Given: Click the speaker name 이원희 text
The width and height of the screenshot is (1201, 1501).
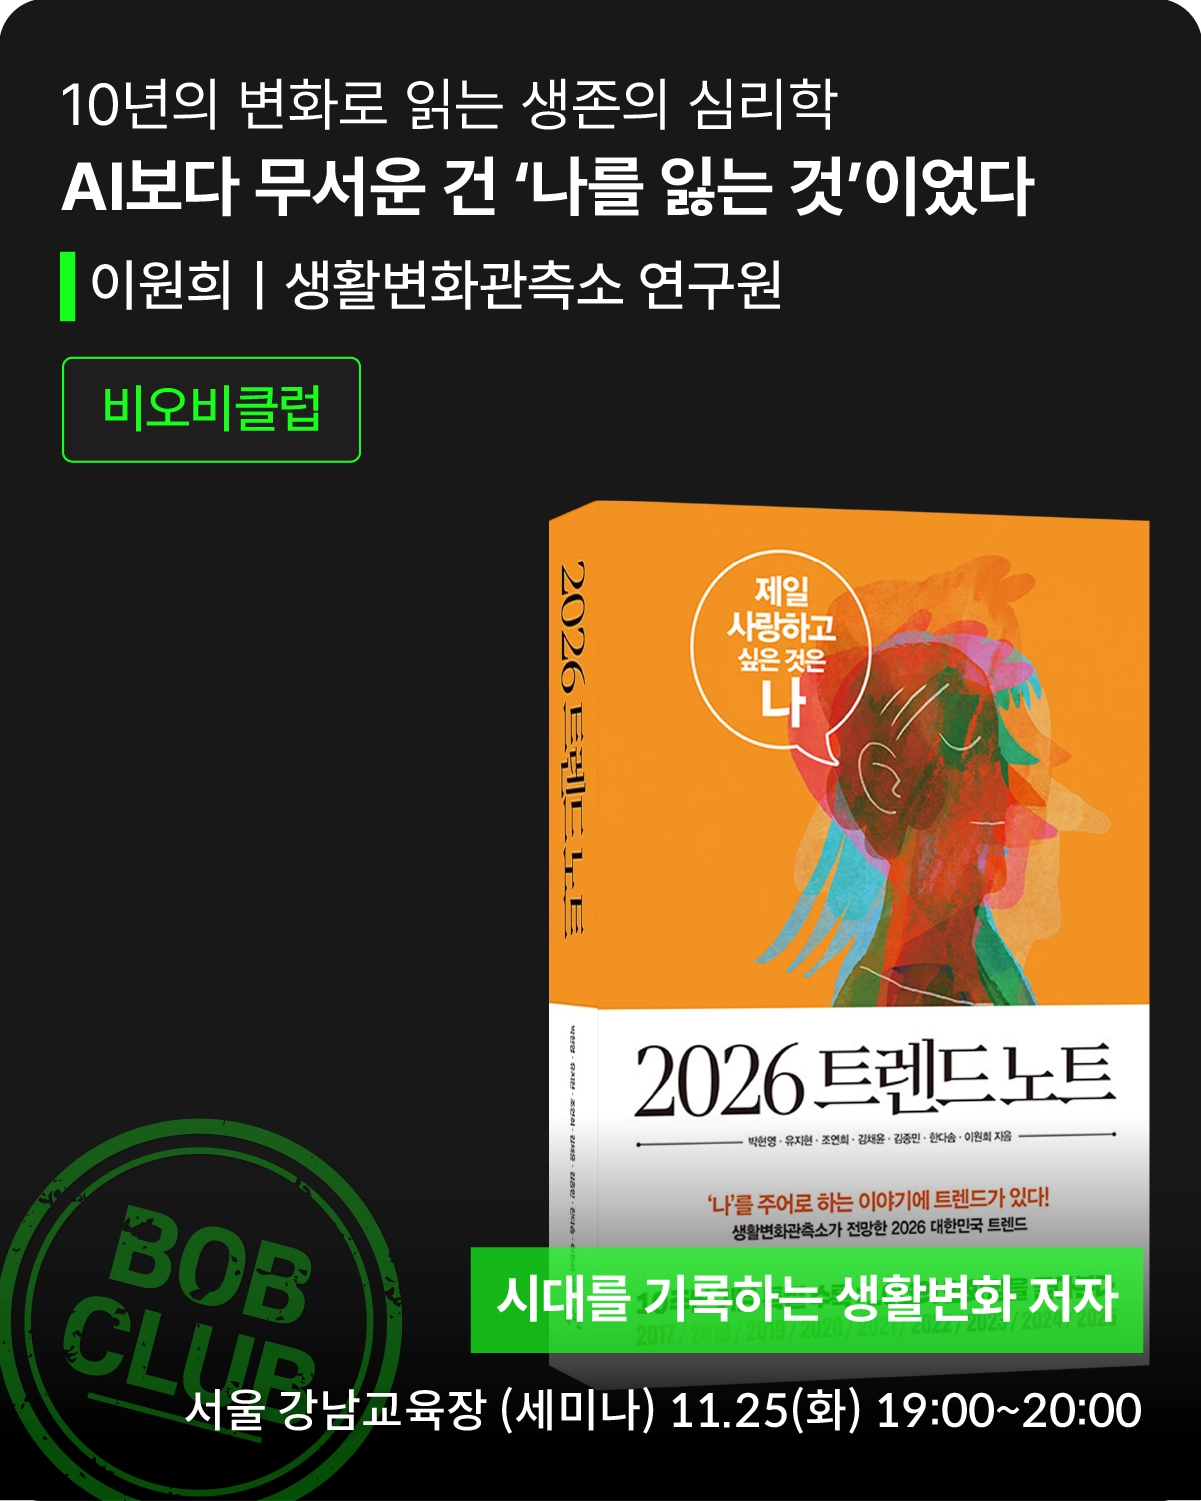Looking at the screenshot, I should click(x=160, y=284).
